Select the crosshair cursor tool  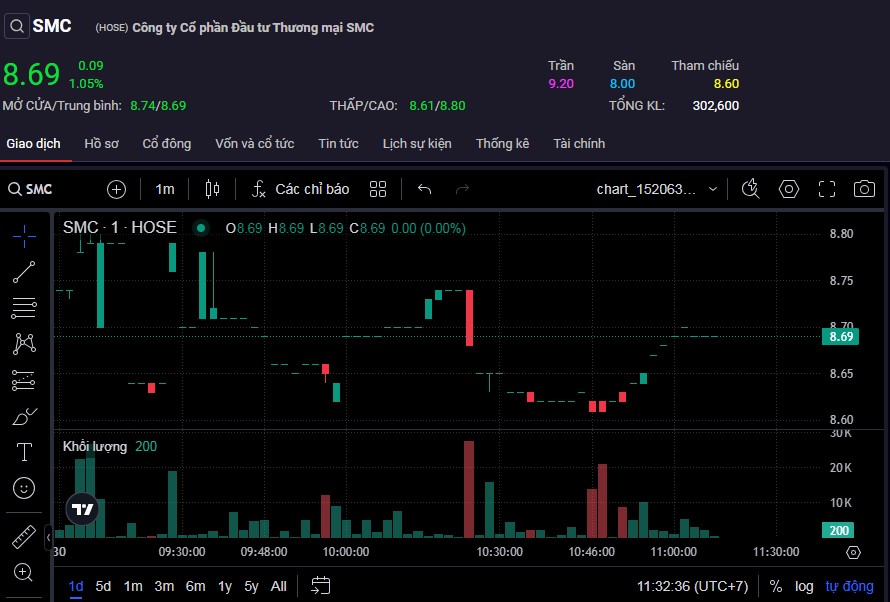click(24, 235)
